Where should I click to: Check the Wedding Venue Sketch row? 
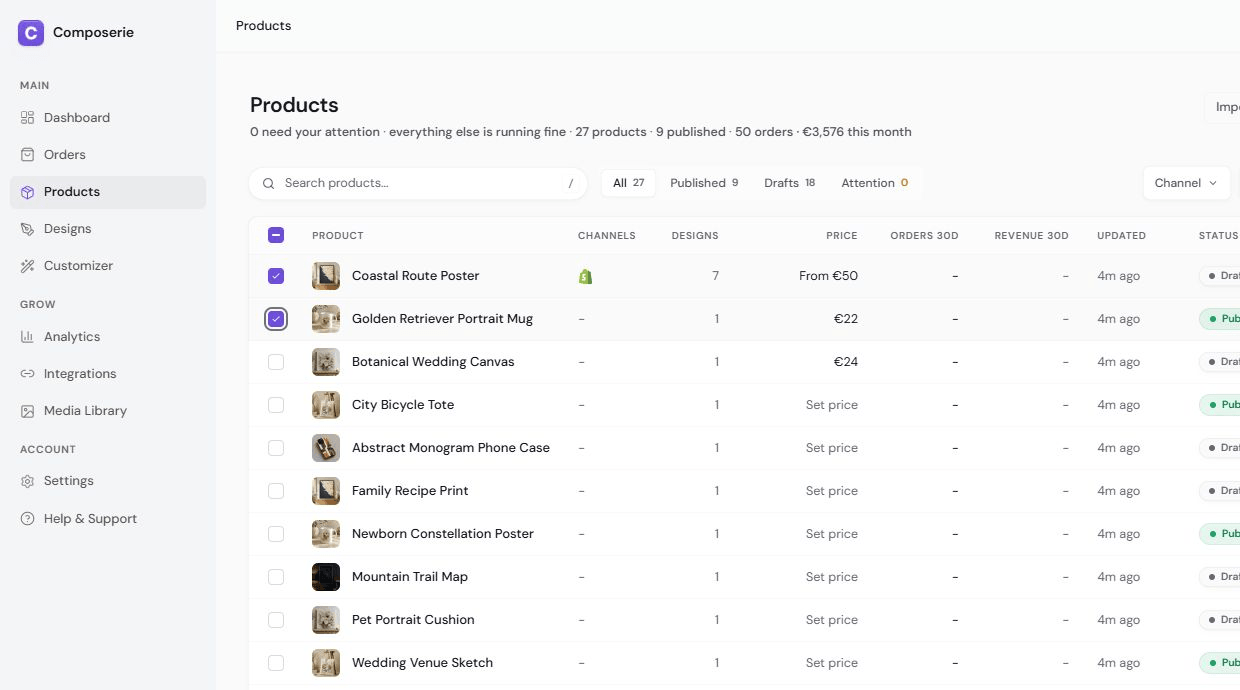click(276, 663)
